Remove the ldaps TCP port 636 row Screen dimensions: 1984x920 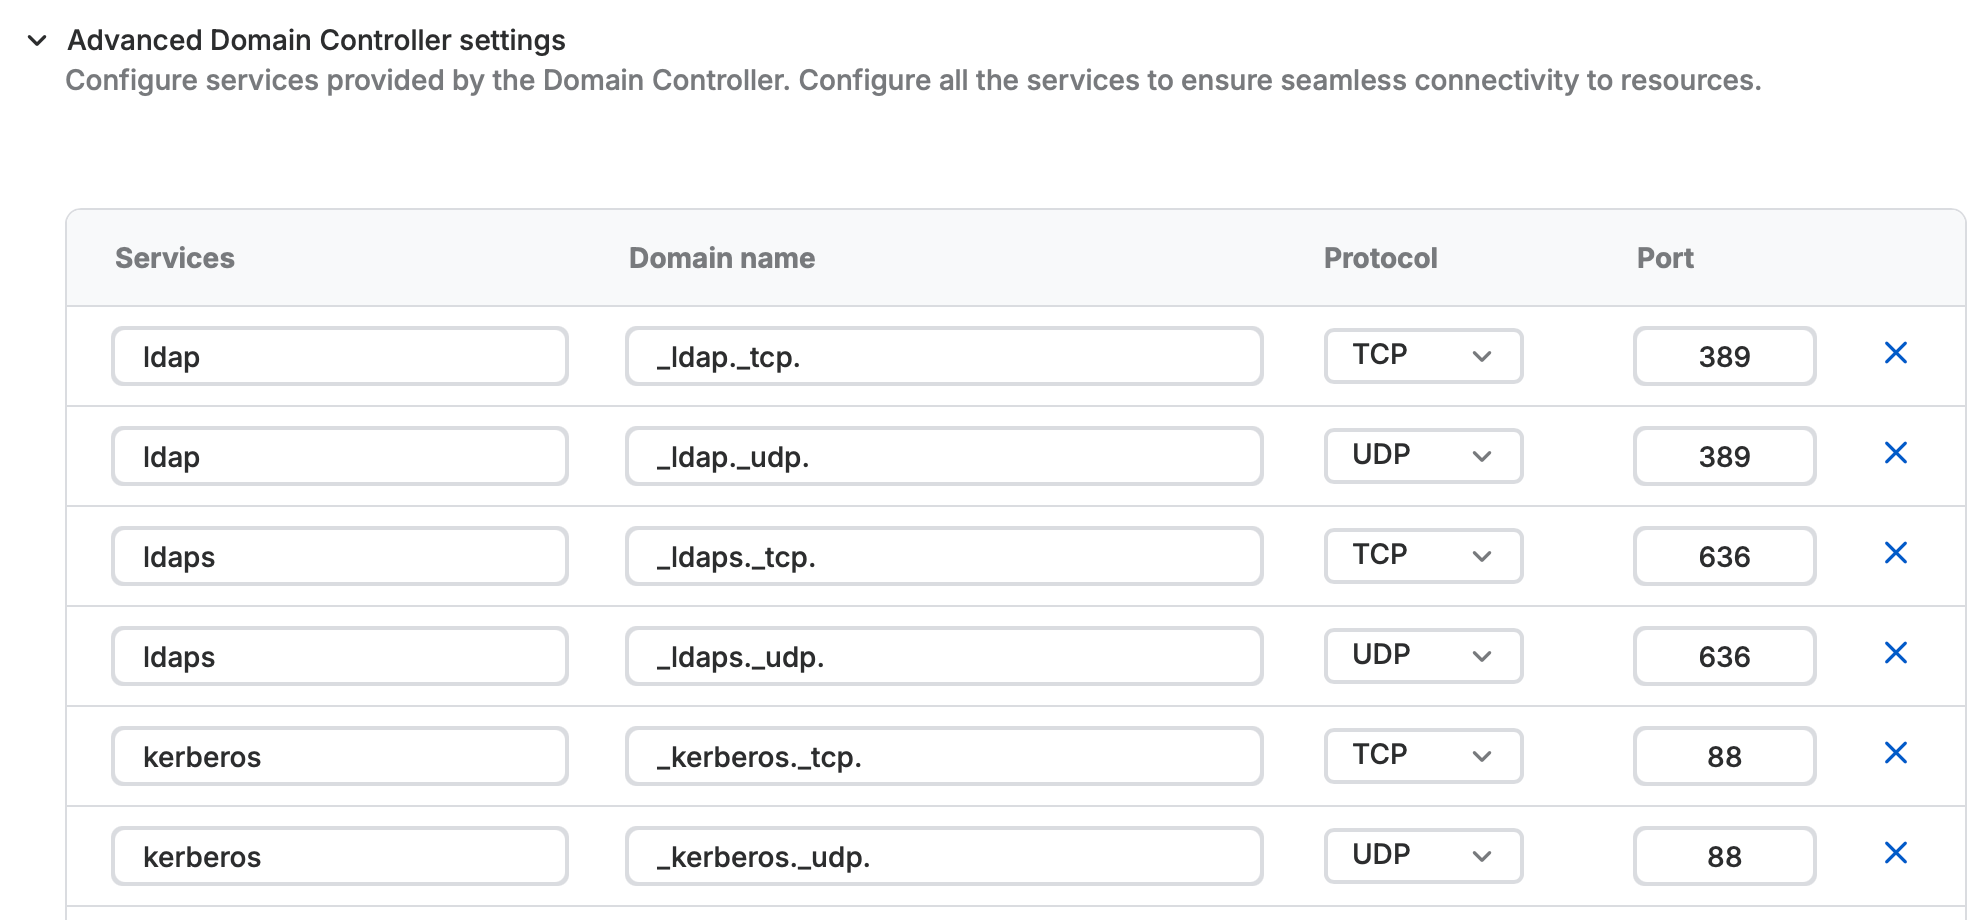click(x=1895, y=553)
